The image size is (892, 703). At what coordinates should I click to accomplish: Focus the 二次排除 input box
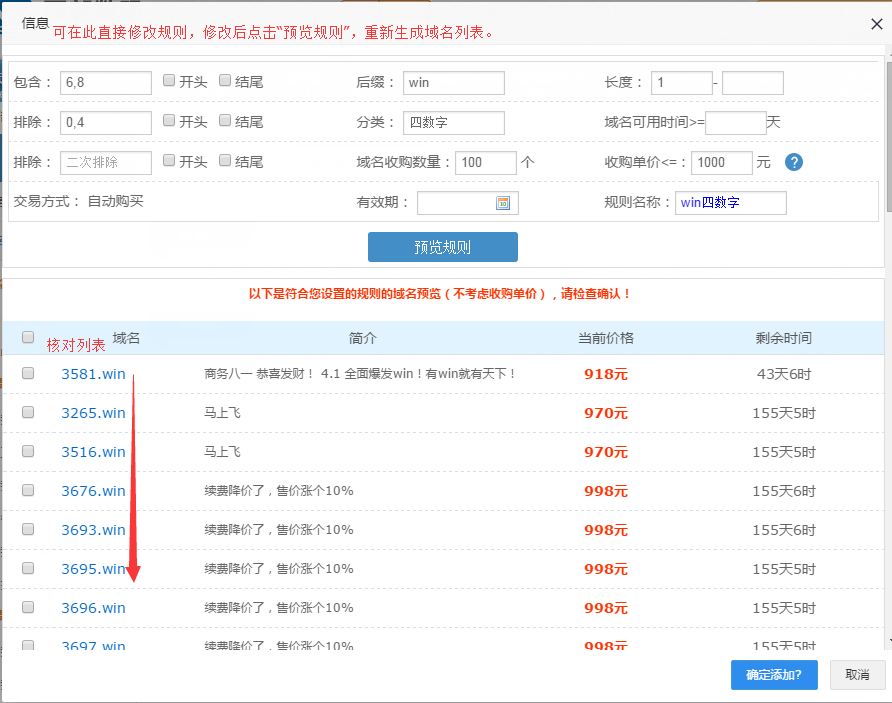106,163
